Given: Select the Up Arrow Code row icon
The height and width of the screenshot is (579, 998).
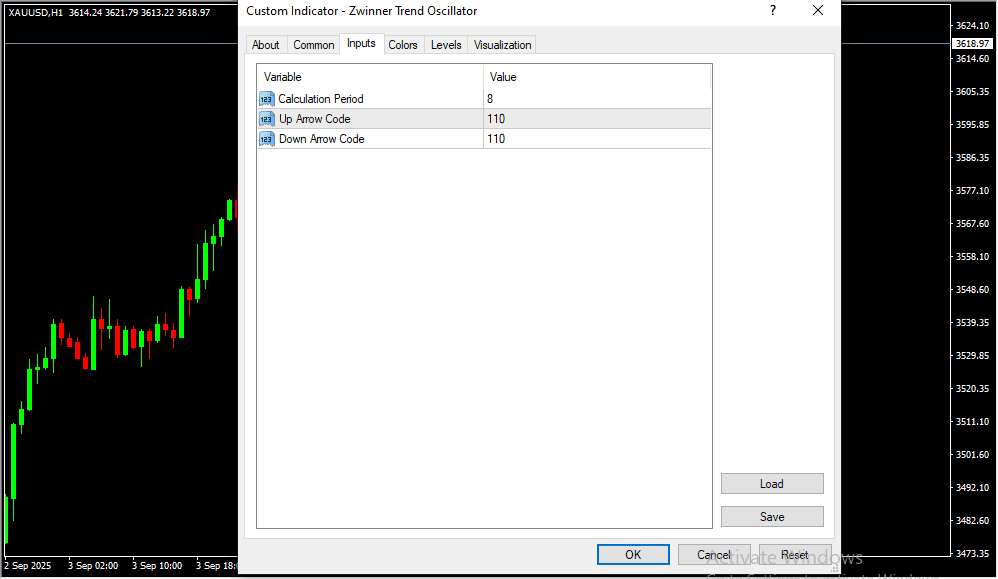Looking at the screenshot, I should [x=266, y=119].
